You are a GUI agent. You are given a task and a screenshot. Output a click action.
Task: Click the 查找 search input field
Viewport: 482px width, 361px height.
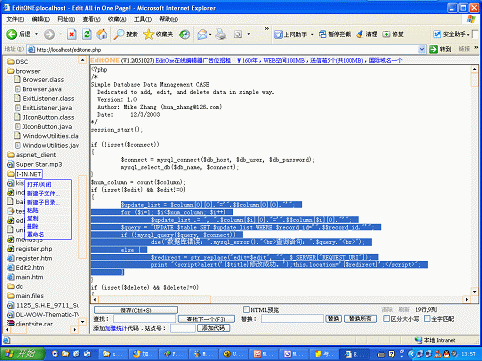pyautogui.click(x=144, y=319)
